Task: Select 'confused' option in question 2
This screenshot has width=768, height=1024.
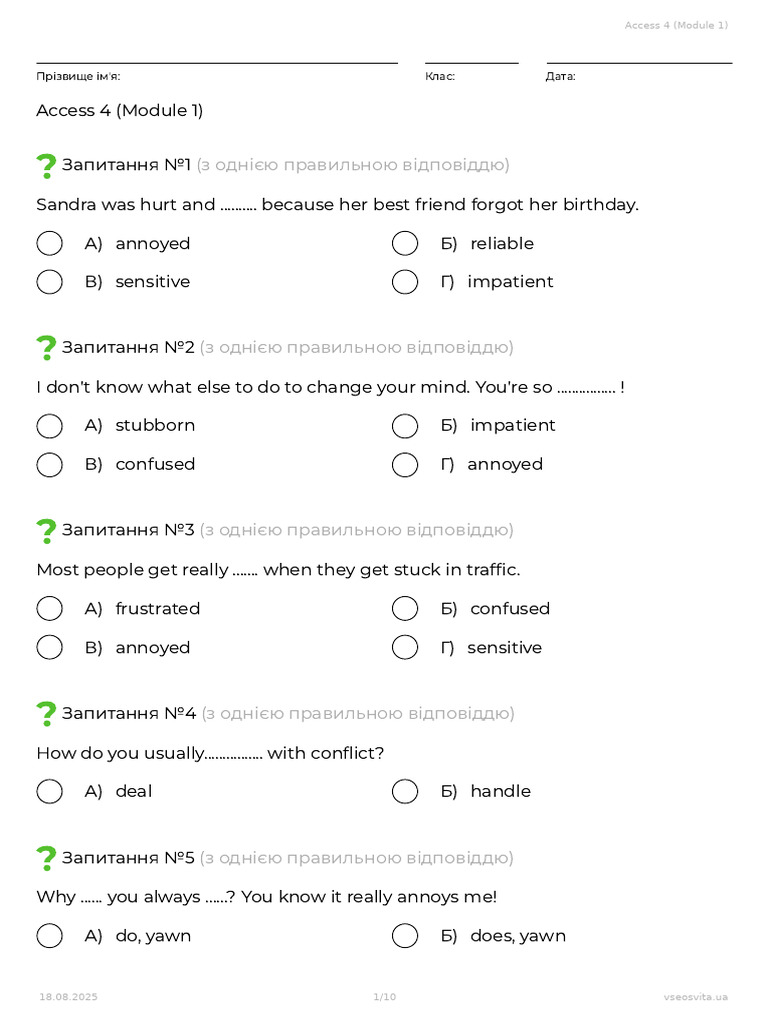Action: 50,465
